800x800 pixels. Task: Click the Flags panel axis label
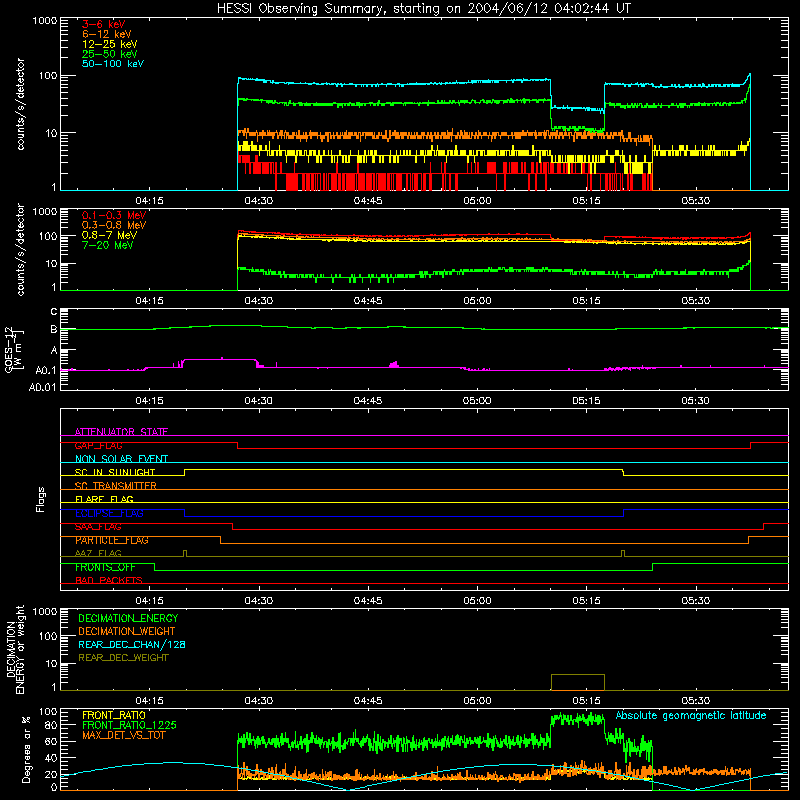tap(40, 499)
